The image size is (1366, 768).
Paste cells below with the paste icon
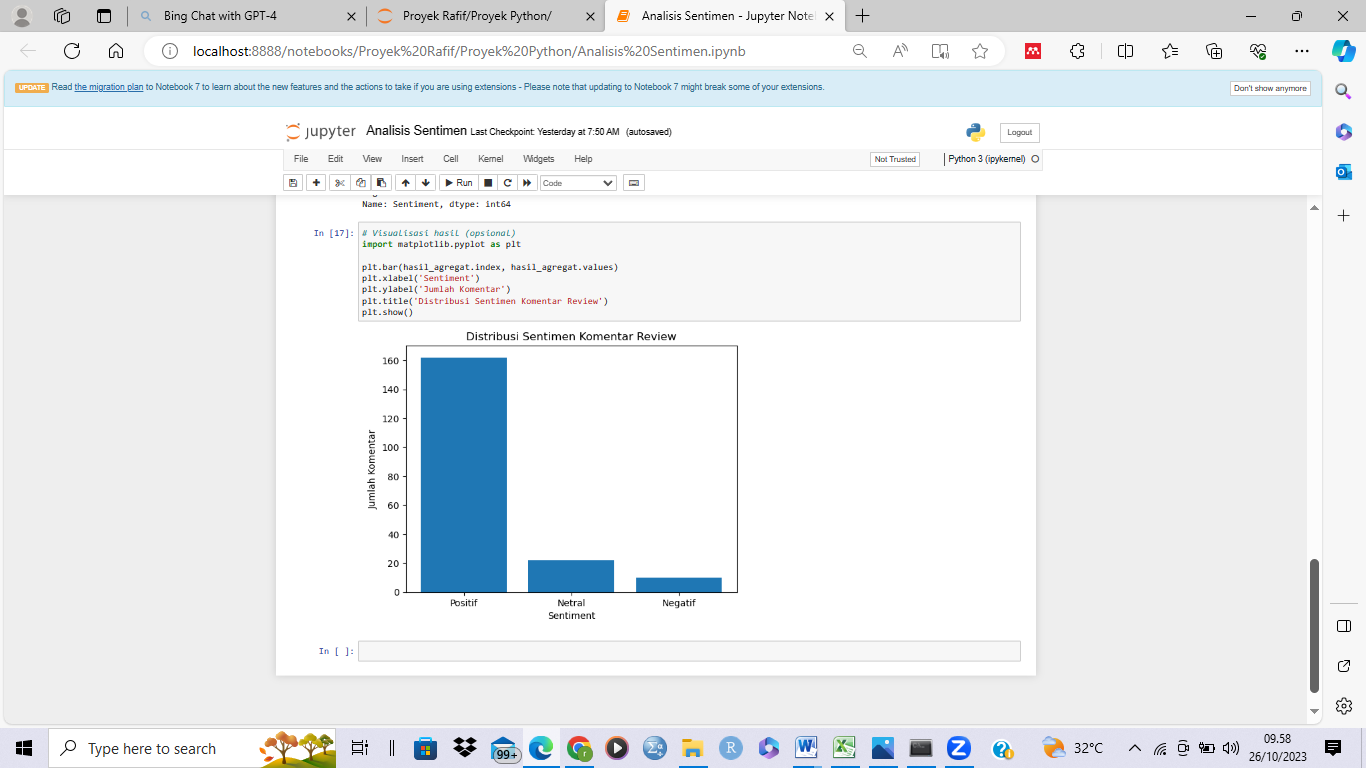tap(381, 183)
